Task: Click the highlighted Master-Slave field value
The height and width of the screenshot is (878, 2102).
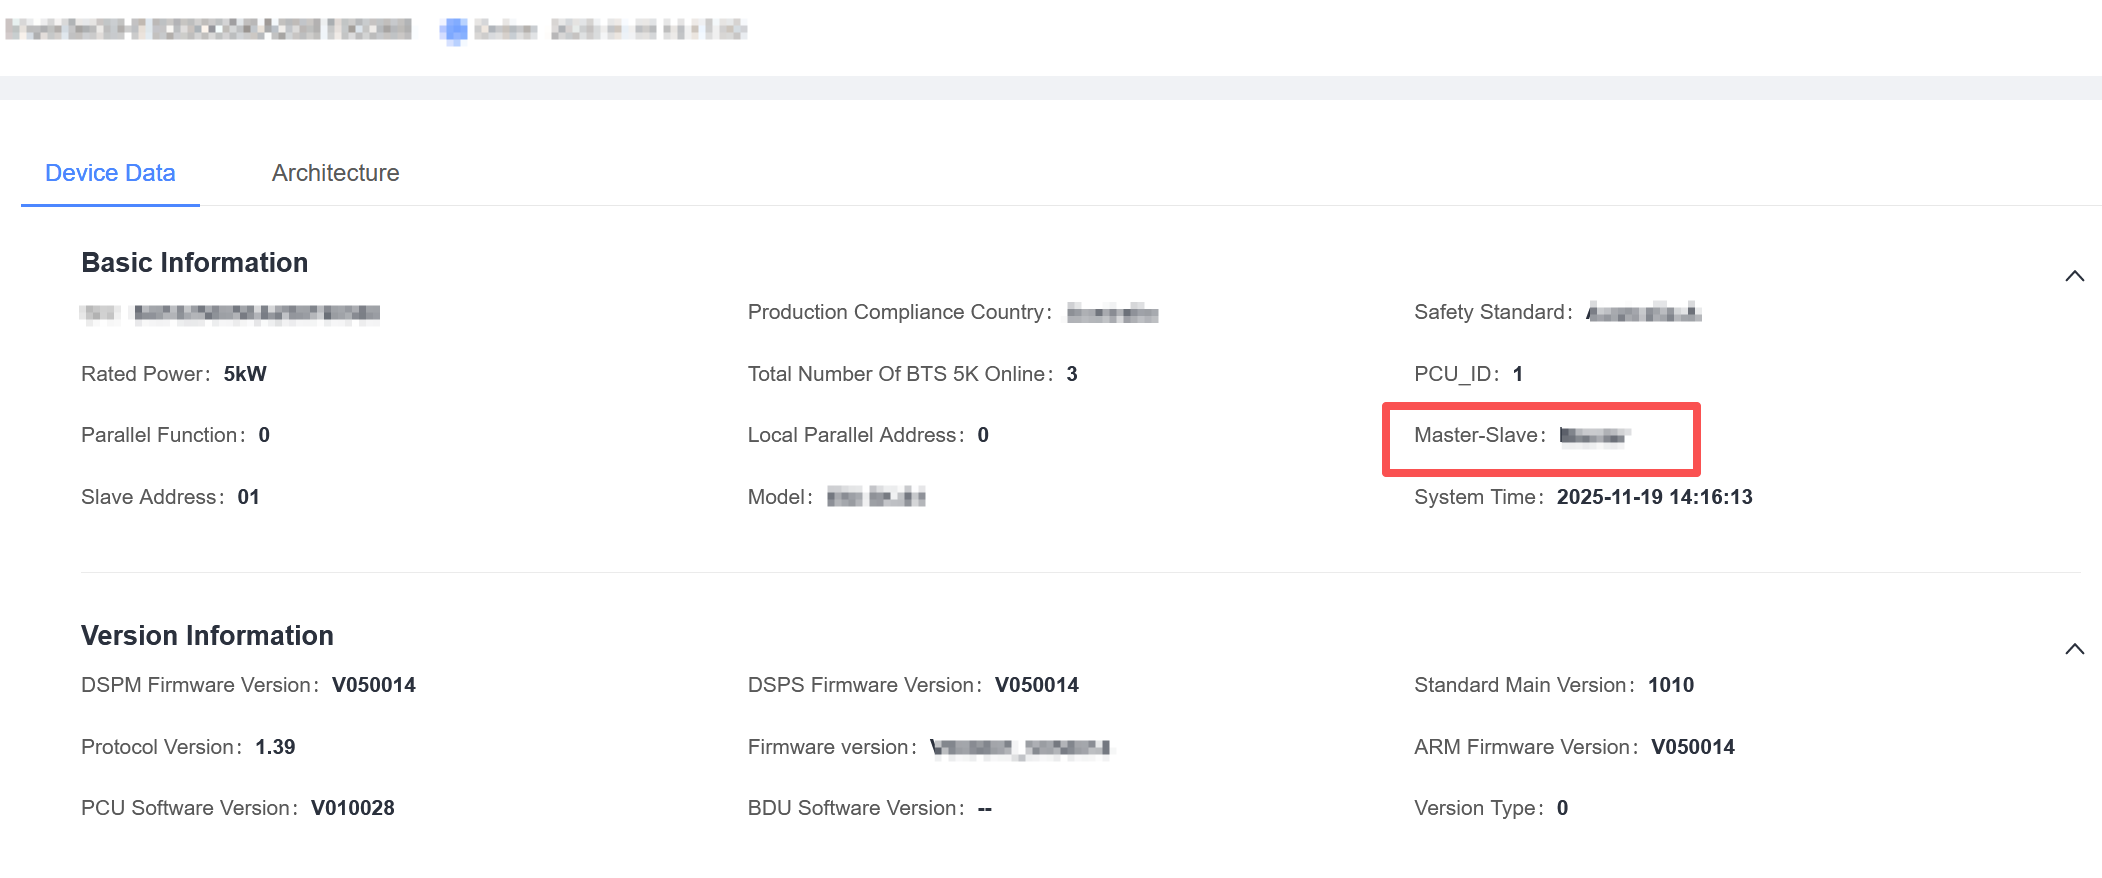Action: 1594,435
